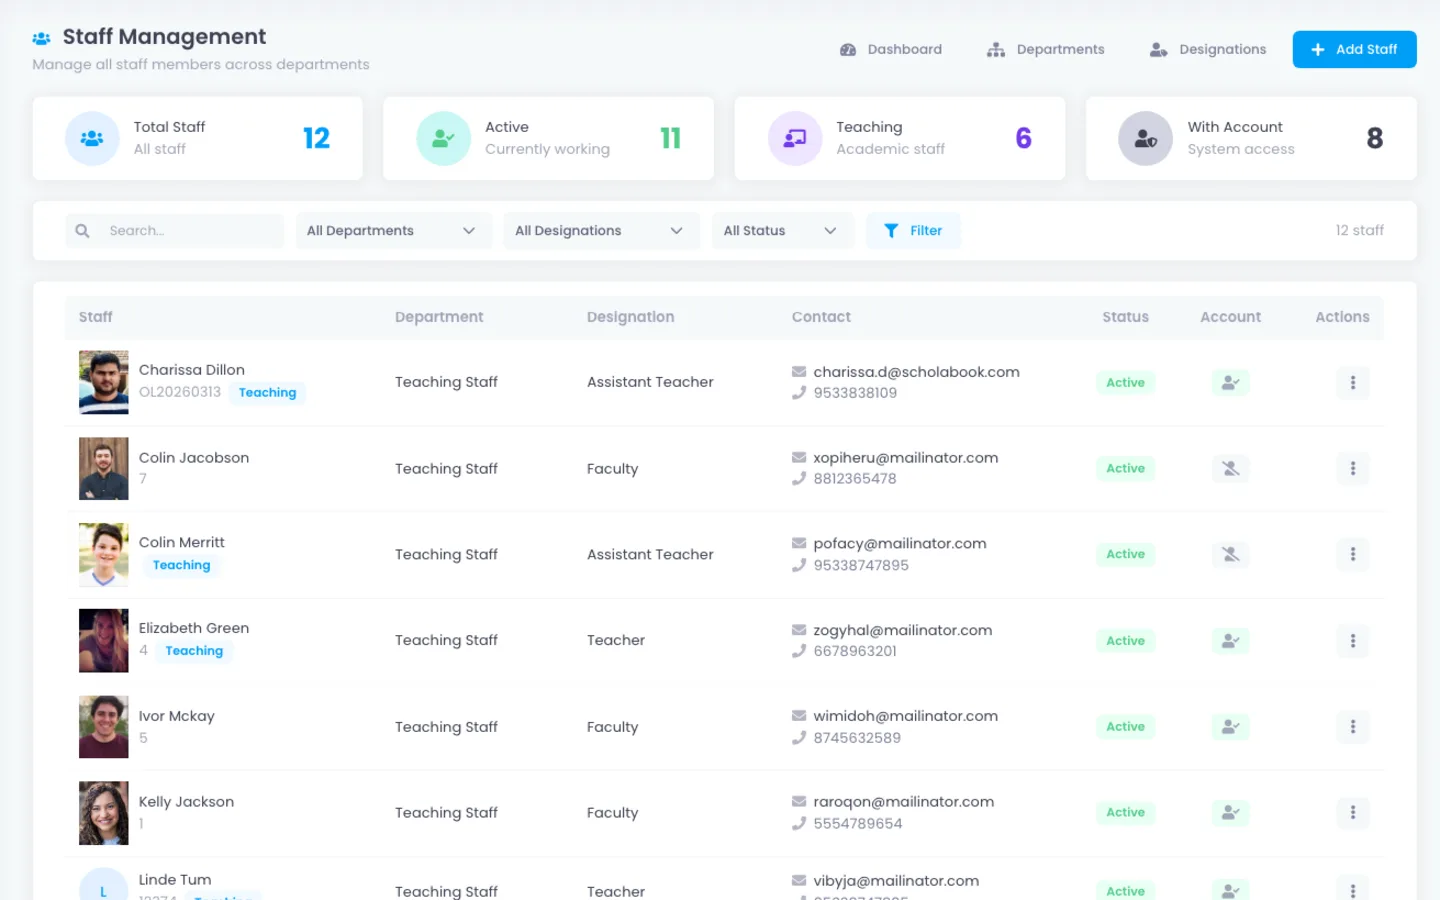
Task: Click Colin Merritt's profile photo
Action: 104,554
